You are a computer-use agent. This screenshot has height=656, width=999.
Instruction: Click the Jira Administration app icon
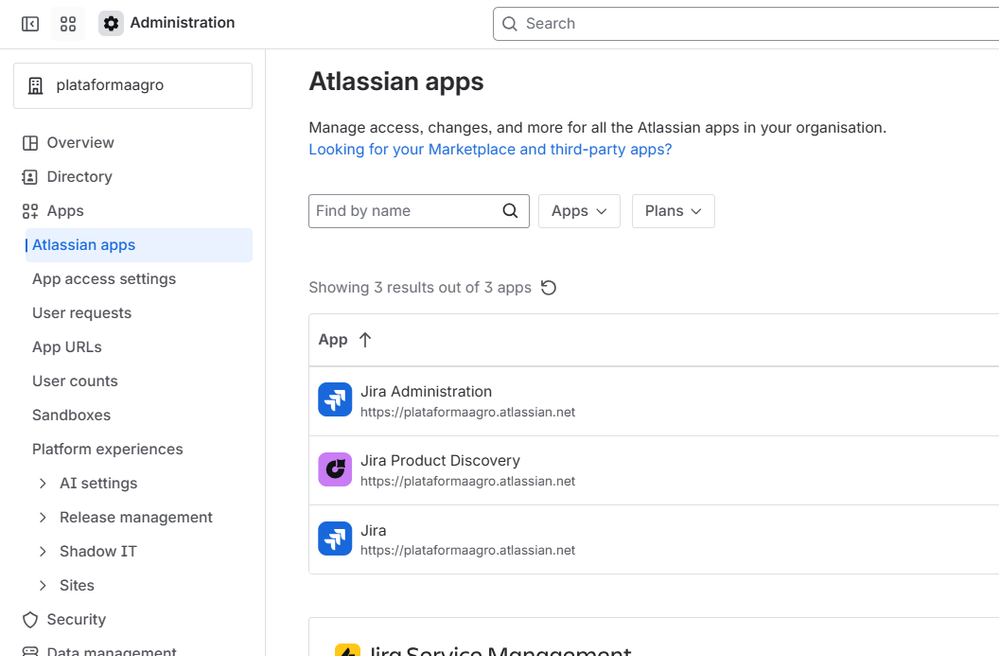click(335, 399)
